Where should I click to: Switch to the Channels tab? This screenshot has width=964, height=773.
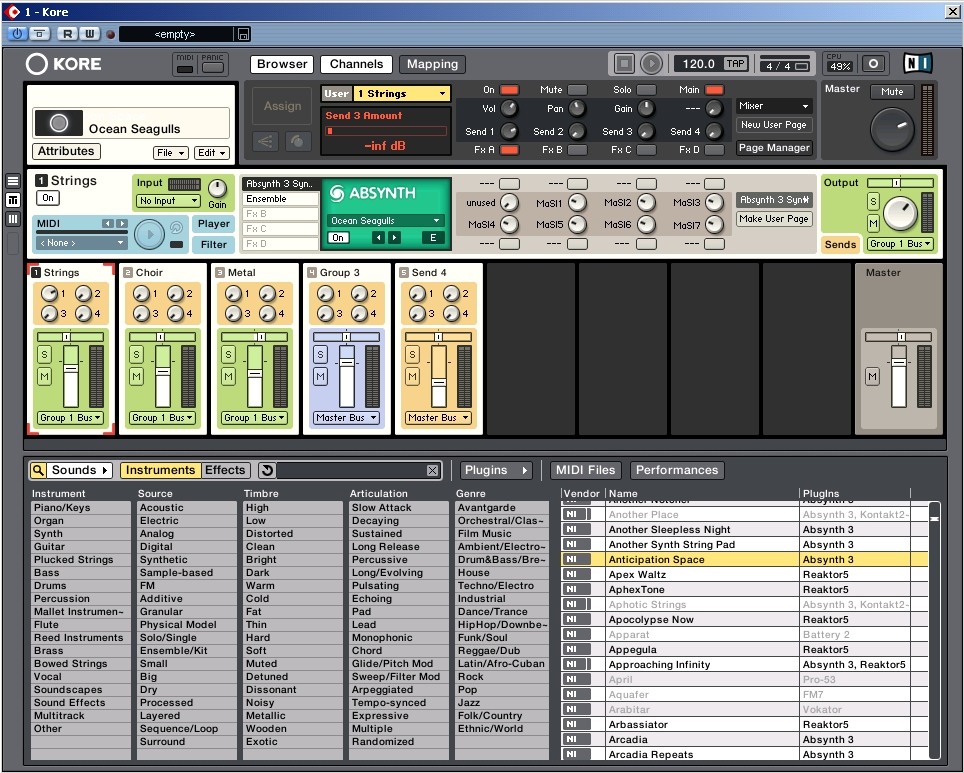357,64
